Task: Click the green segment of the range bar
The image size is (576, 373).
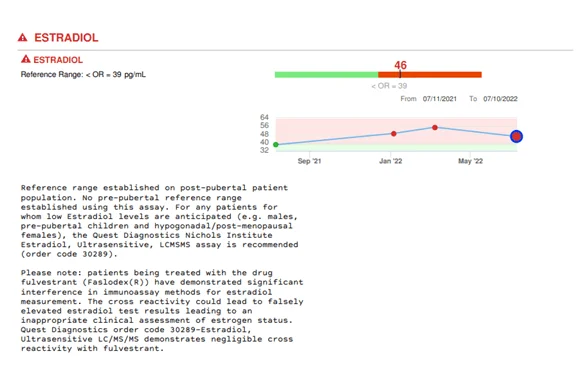Action: pos(326,75)
